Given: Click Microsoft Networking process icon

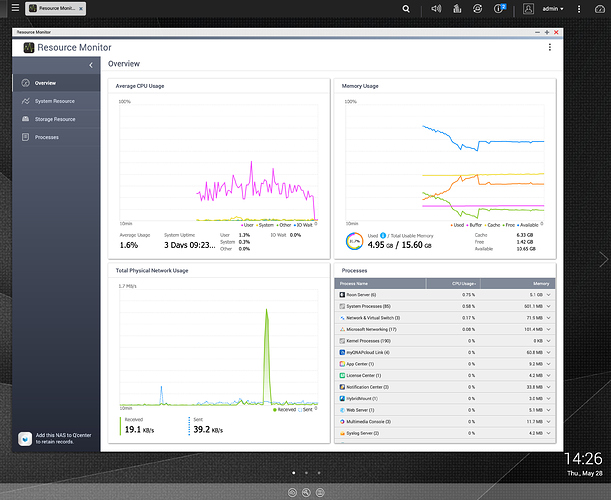Looking at the screenshot, I should (x=342, y=329).
